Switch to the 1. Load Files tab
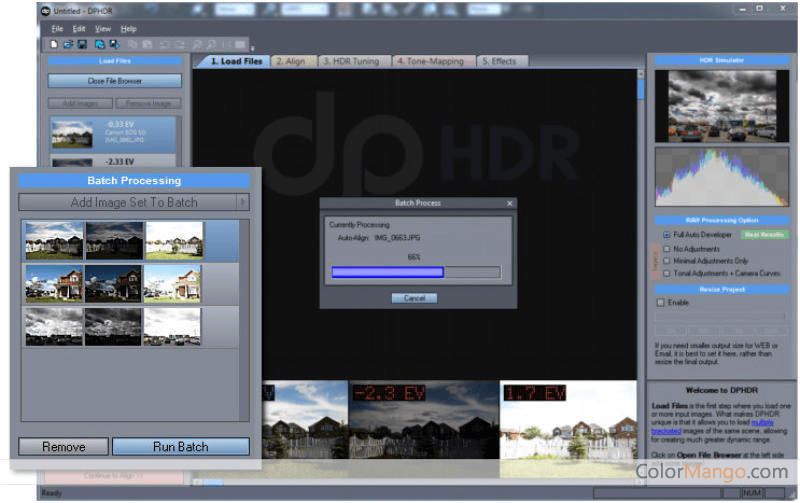The height and width of the screenshot is (503, 800). 235,61
